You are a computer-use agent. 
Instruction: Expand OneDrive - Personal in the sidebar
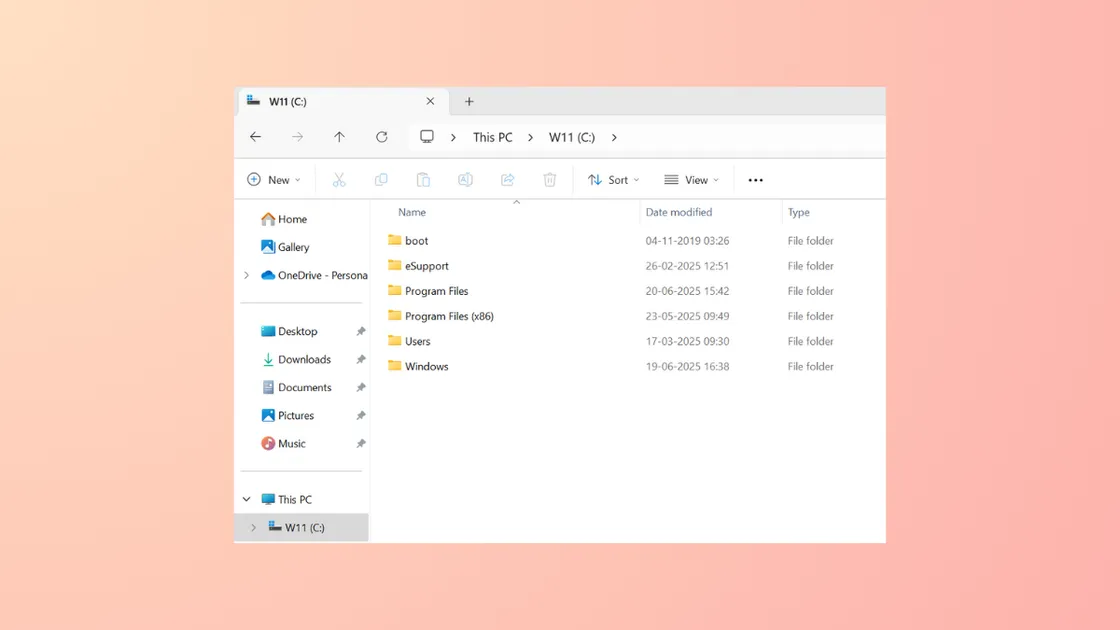246,275
